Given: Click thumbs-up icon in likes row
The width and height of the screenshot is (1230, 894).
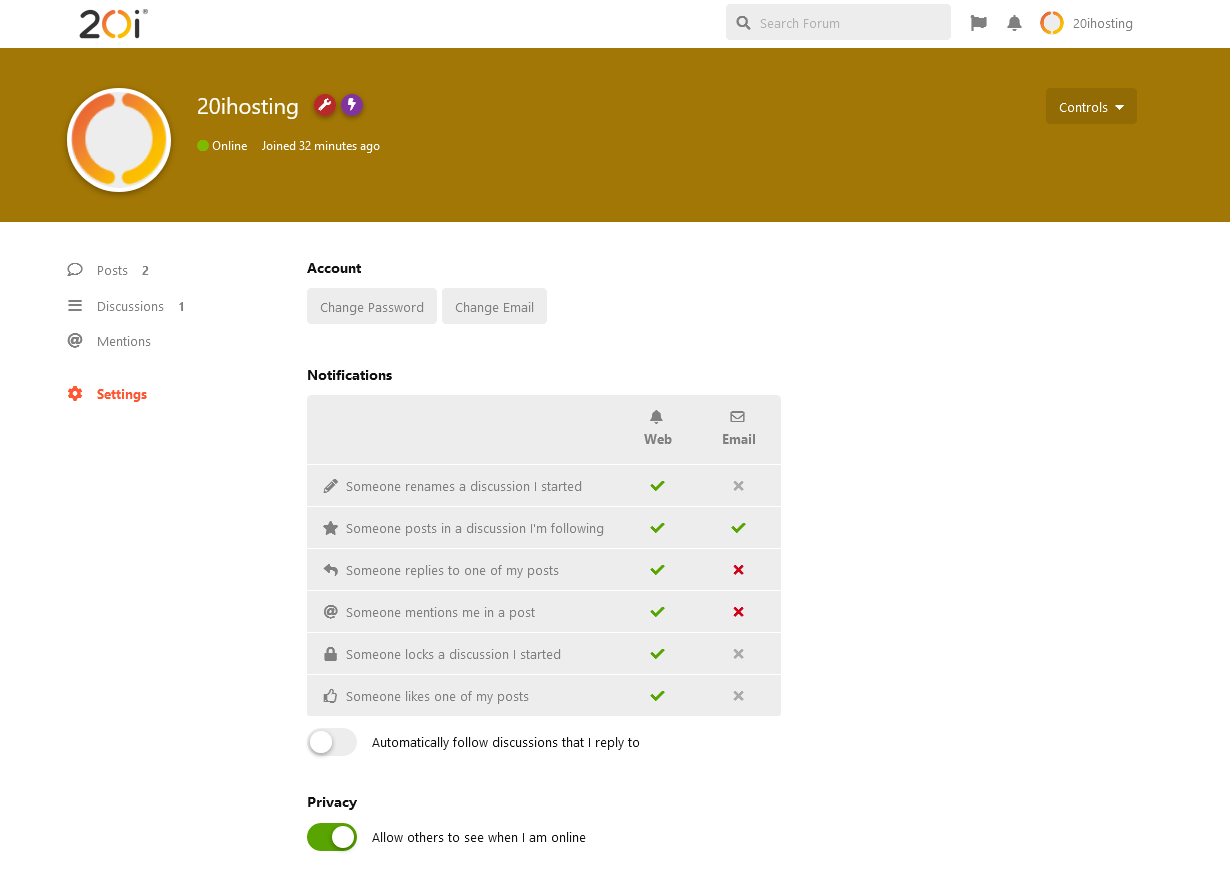Looking at the screenshot, I should (x=331, y=696).
